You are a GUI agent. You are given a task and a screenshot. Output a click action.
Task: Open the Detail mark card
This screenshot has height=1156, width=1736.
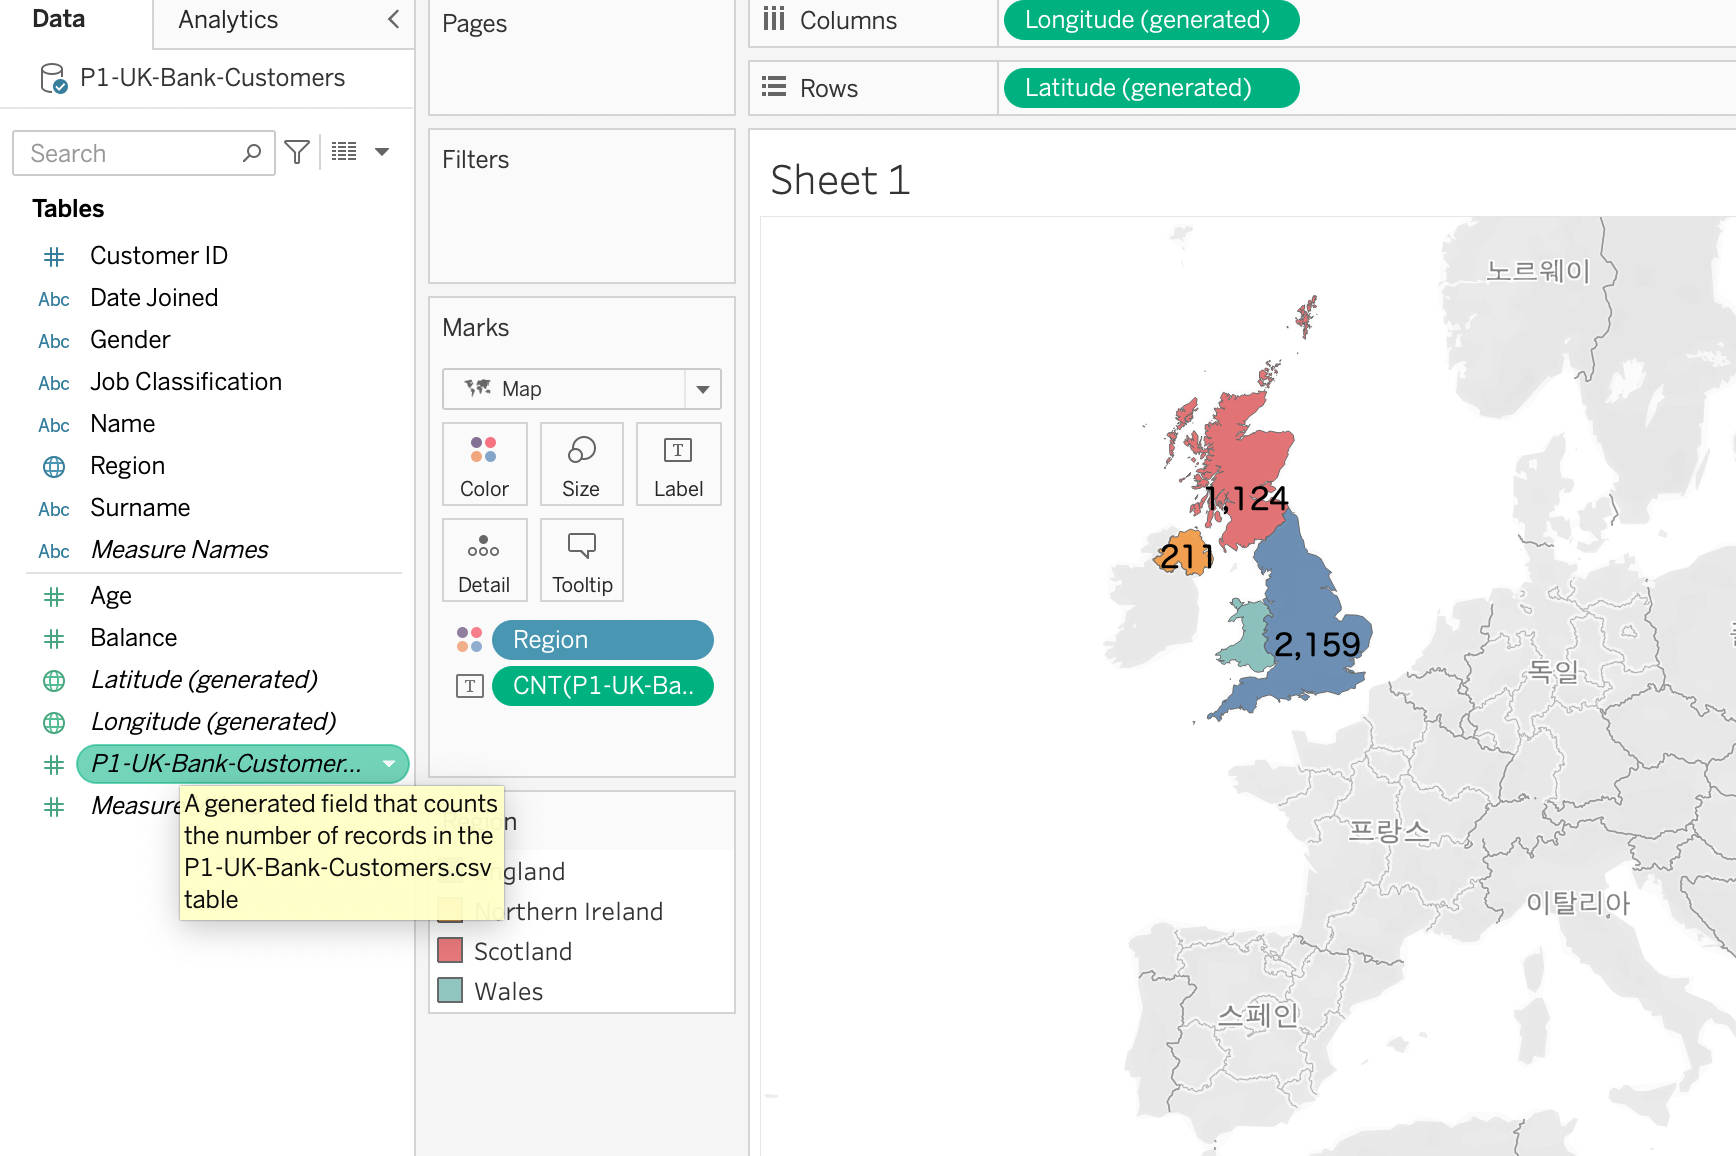coord(484,560)
